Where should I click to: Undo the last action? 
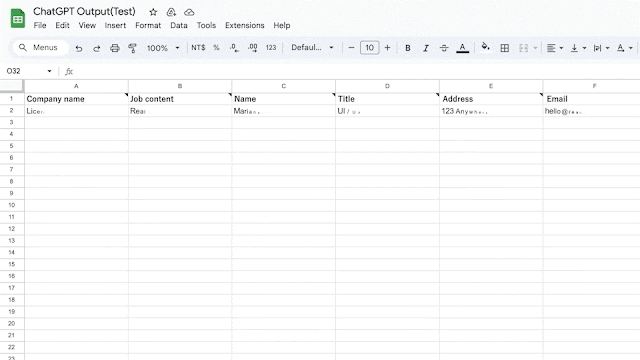pyautogui.click(x=79, y=48)
